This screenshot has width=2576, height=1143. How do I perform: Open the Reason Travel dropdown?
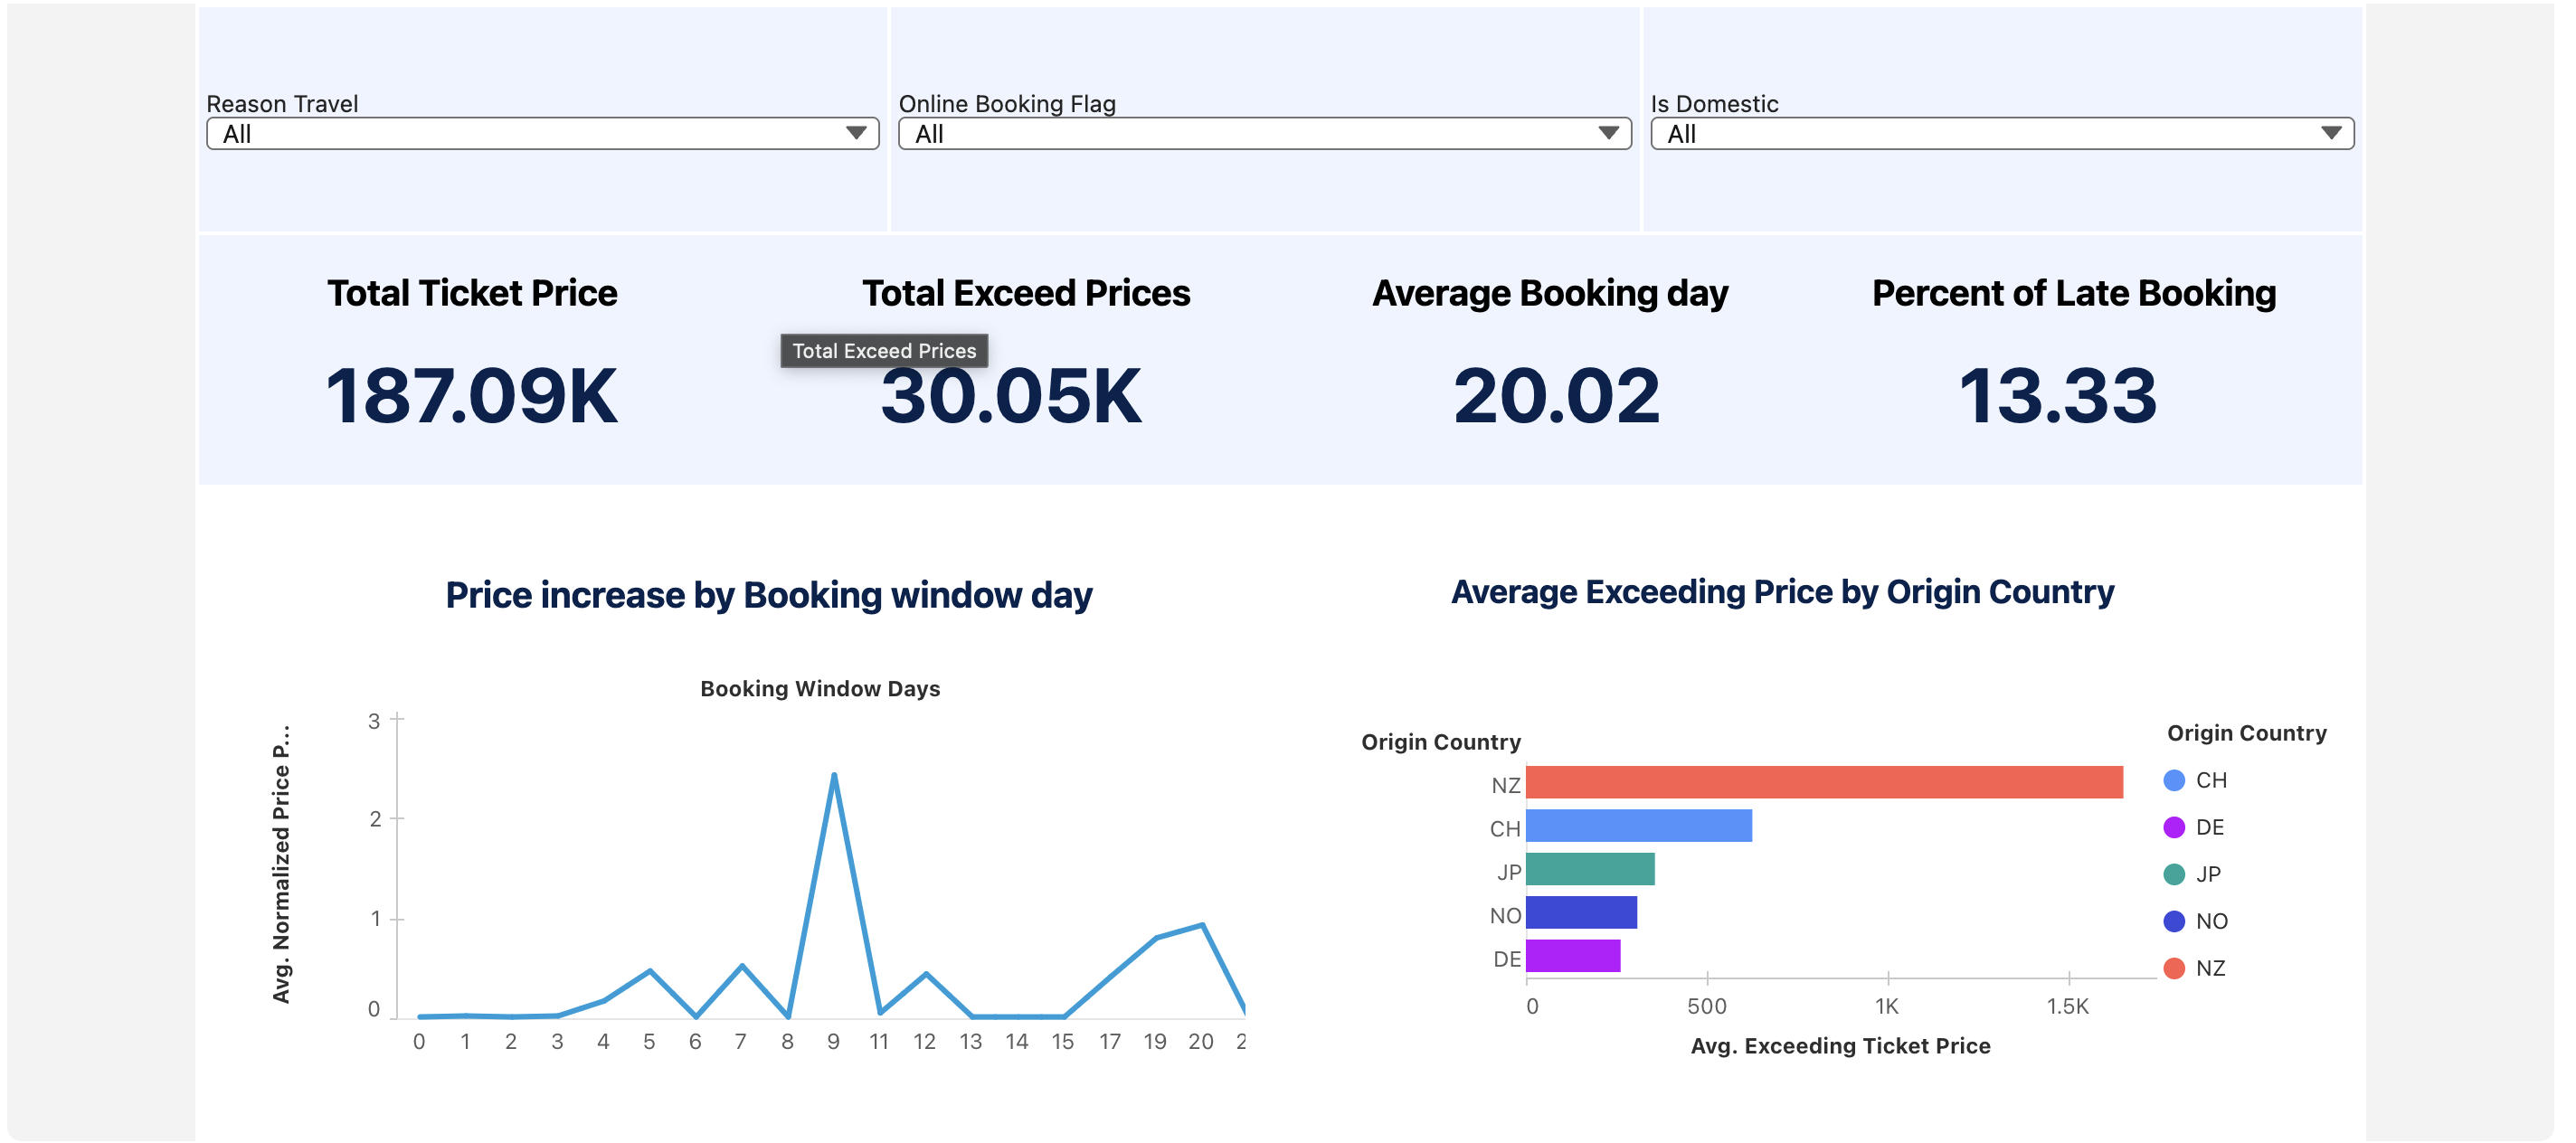pos(542,134)
